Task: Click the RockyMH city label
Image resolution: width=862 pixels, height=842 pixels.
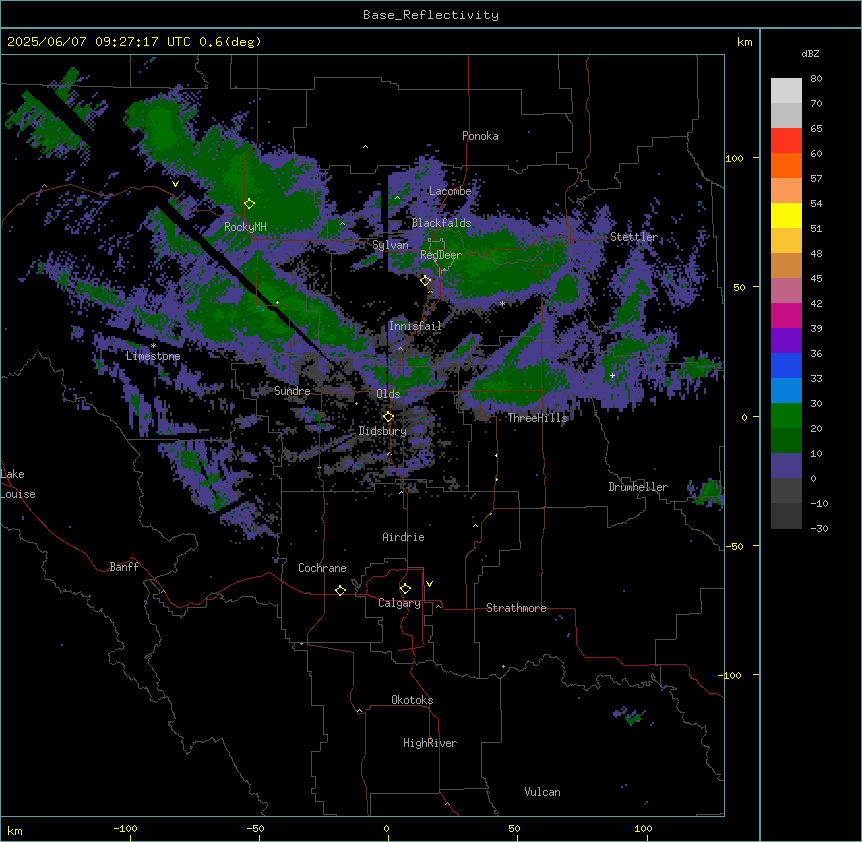Action: point(245,227)
